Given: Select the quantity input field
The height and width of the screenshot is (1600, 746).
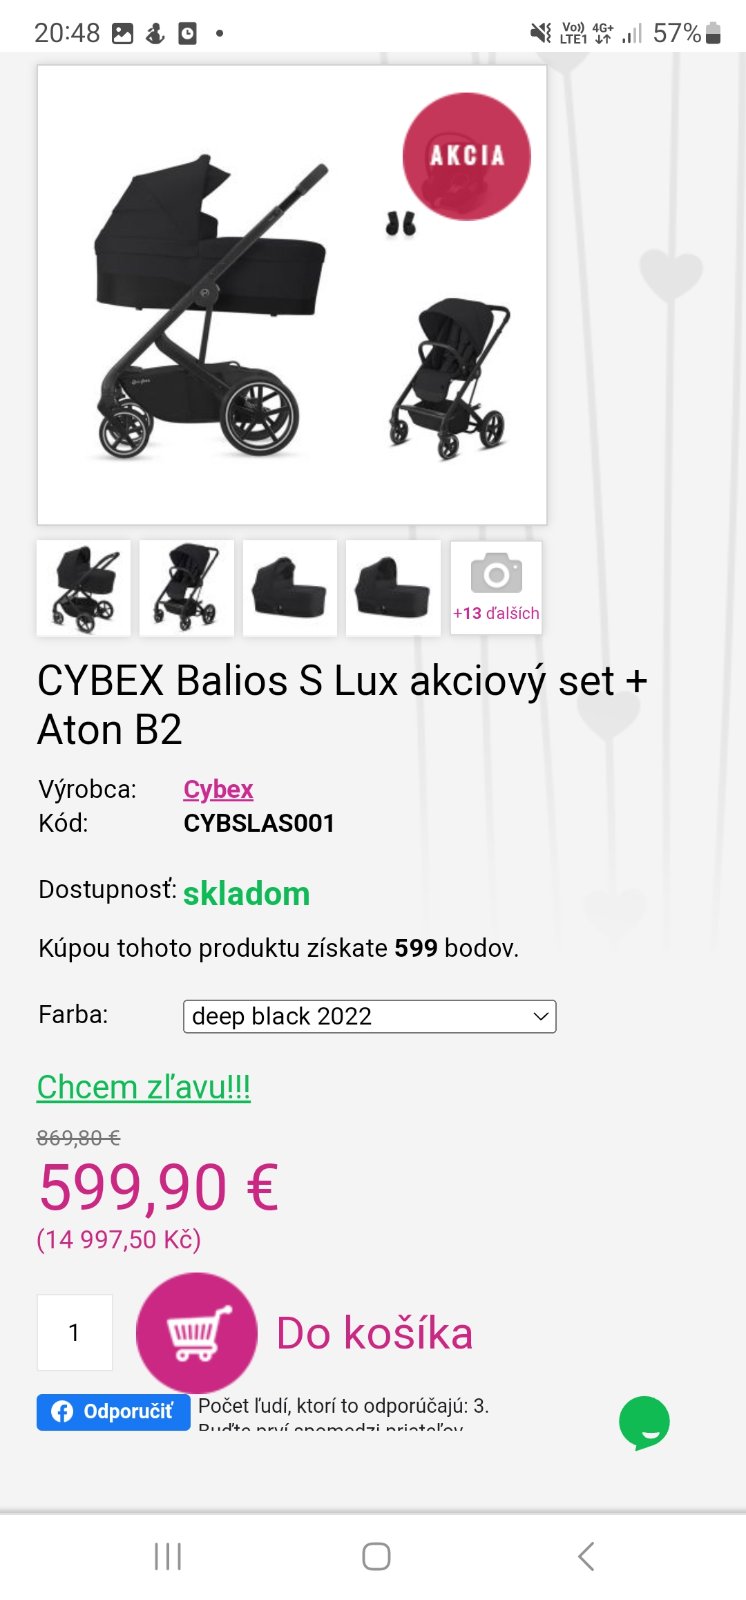Looking at the screenshot, I should 75,1332.
